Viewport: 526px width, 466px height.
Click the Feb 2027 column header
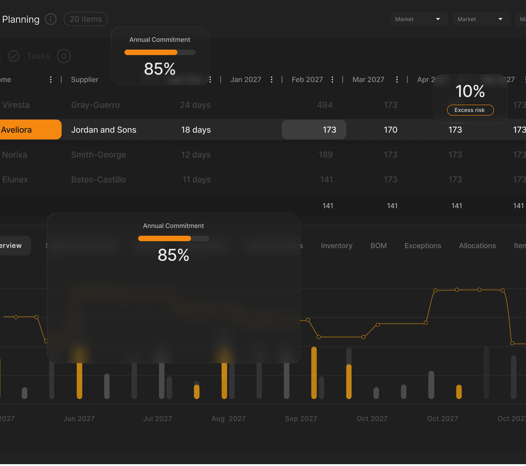(x=307, y=80)
